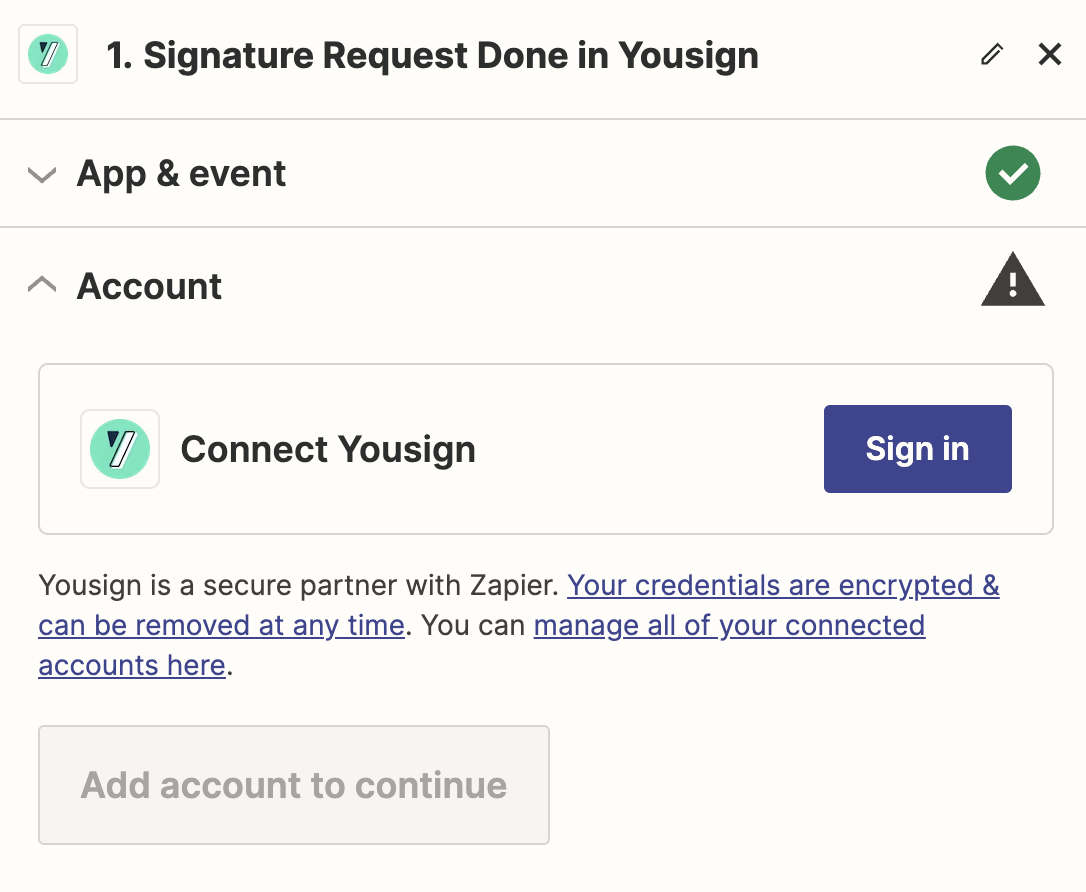Click the green checkmark on App & event
This screenshot has height=892, width=1086.
coord(1013,173)
